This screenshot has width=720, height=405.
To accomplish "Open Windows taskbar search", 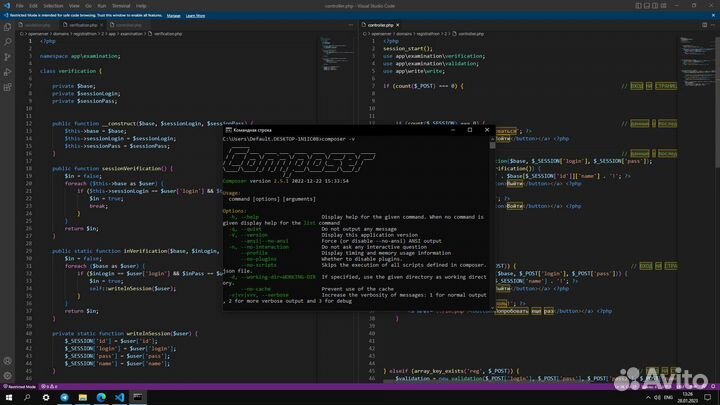I will coord(27,397).
